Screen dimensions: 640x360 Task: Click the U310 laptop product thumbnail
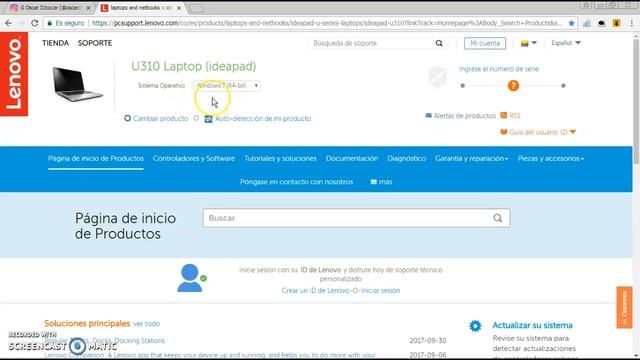78,84
